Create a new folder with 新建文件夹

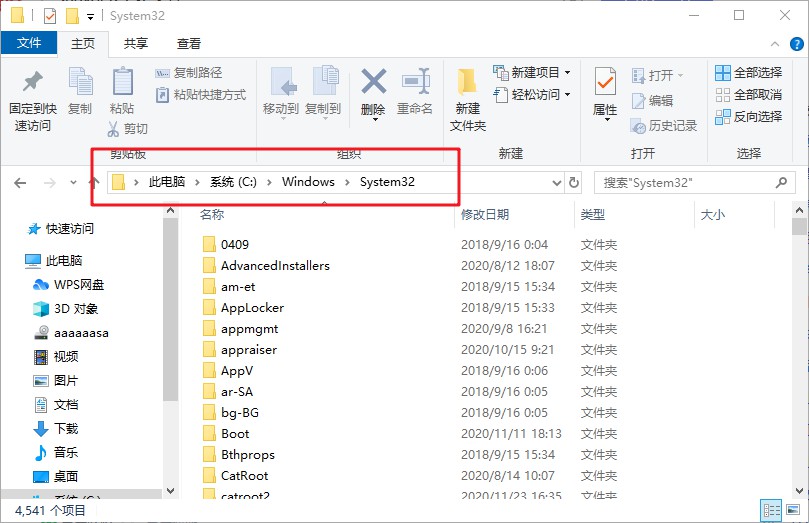(468, 101)
